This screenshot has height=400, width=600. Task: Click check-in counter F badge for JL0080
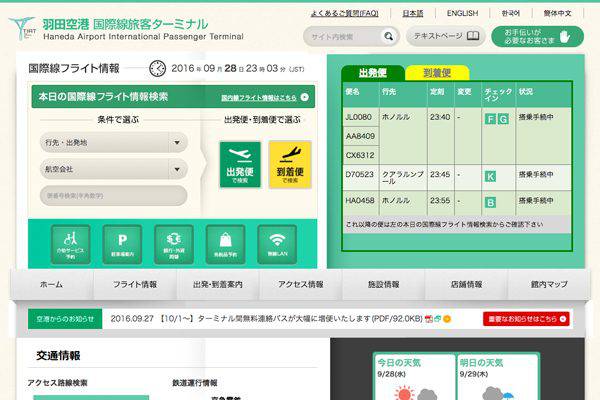[490, 119]
